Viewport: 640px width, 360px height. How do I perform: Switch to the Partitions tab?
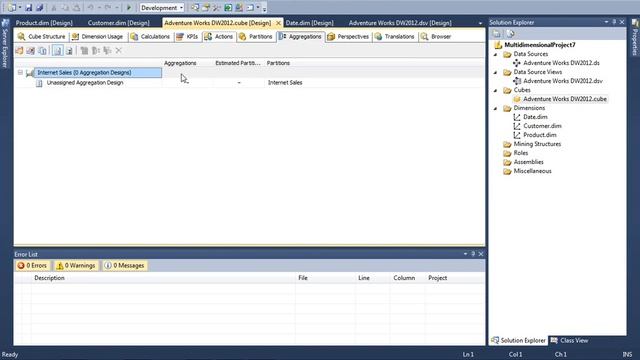point(256,37)
